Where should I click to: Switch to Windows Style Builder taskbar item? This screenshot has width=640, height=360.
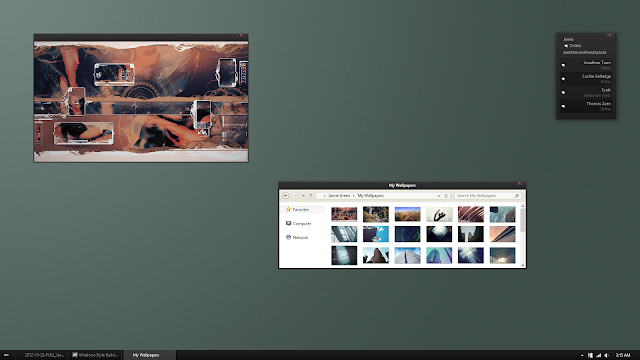click(x=95, y=355)
